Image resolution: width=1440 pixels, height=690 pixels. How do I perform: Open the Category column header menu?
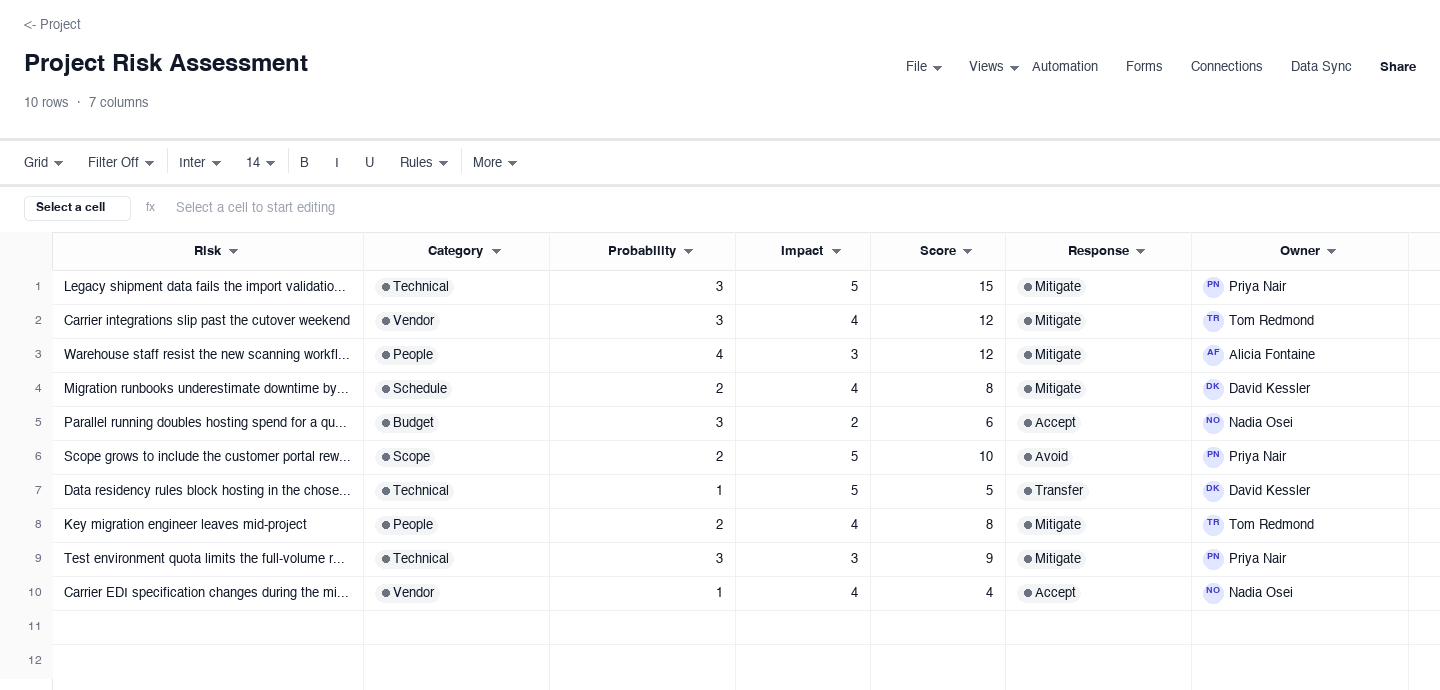[496, 252]
